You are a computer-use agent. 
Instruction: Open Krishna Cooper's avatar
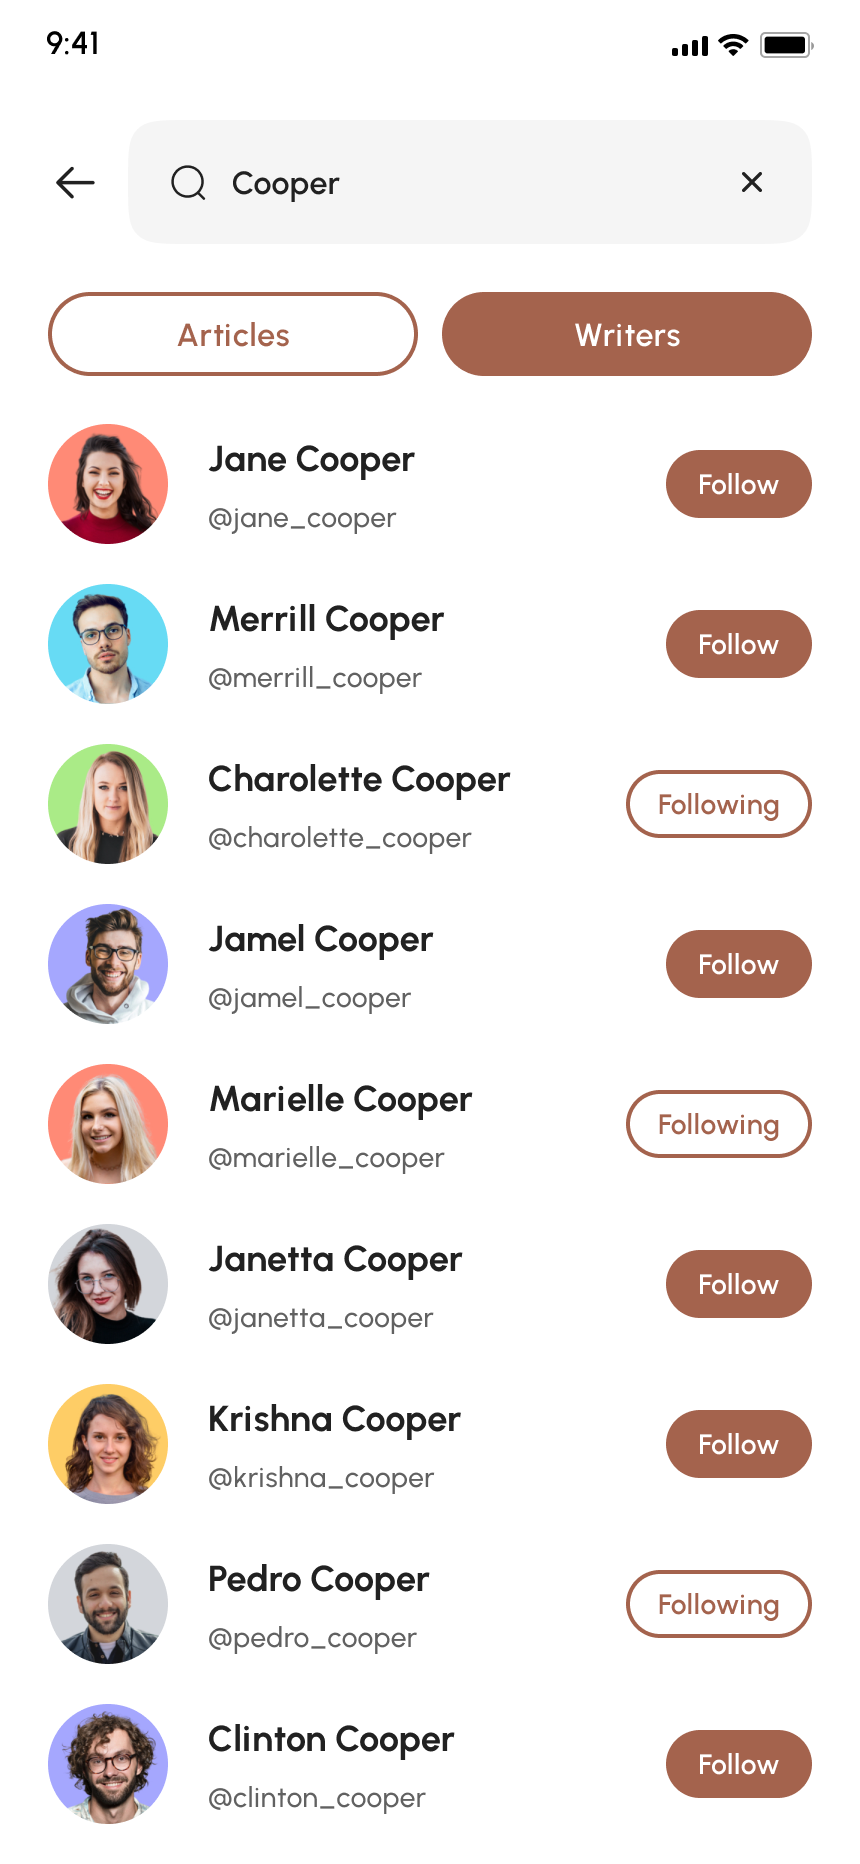[108, 1444]
